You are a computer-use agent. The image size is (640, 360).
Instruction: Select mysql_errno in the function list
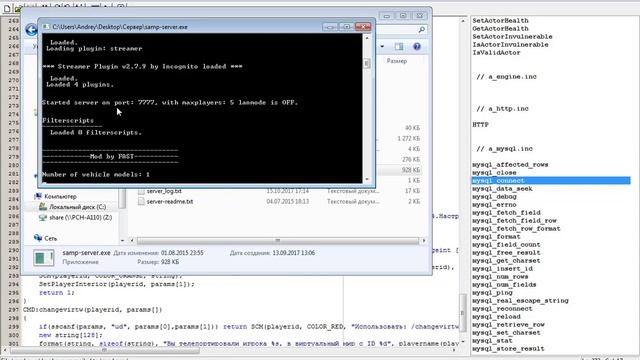point(494,204)
